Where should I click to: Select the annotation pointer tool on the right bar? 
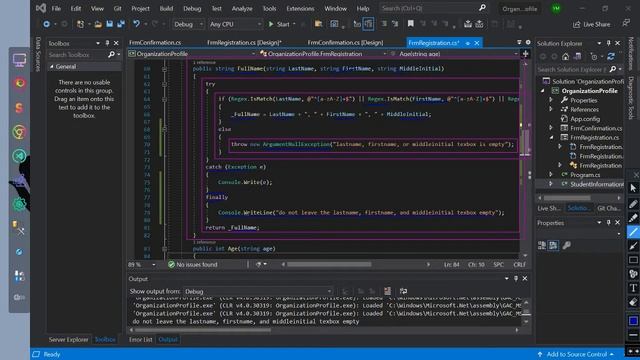tap(633, 189)
